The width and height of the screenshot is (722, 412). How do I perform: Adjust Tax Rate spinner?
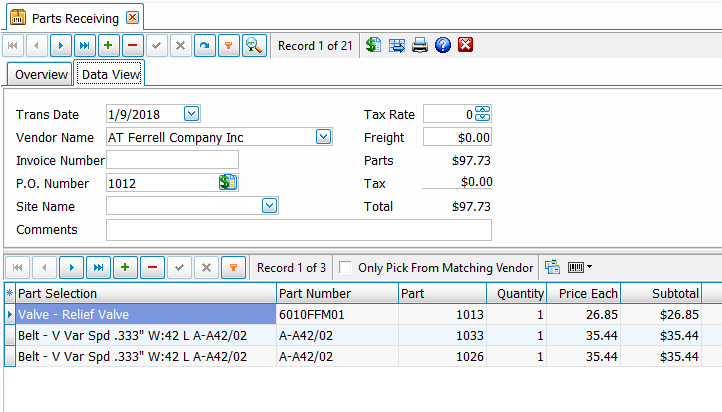[x=483, y=113]
